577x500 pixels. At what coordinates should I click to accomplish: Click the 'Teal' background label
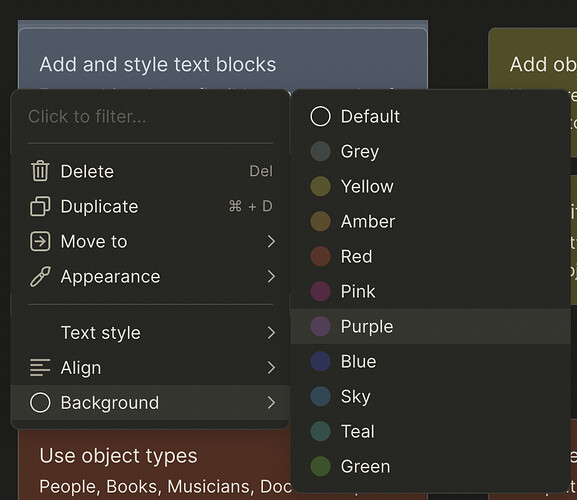(x=358, y=431)
